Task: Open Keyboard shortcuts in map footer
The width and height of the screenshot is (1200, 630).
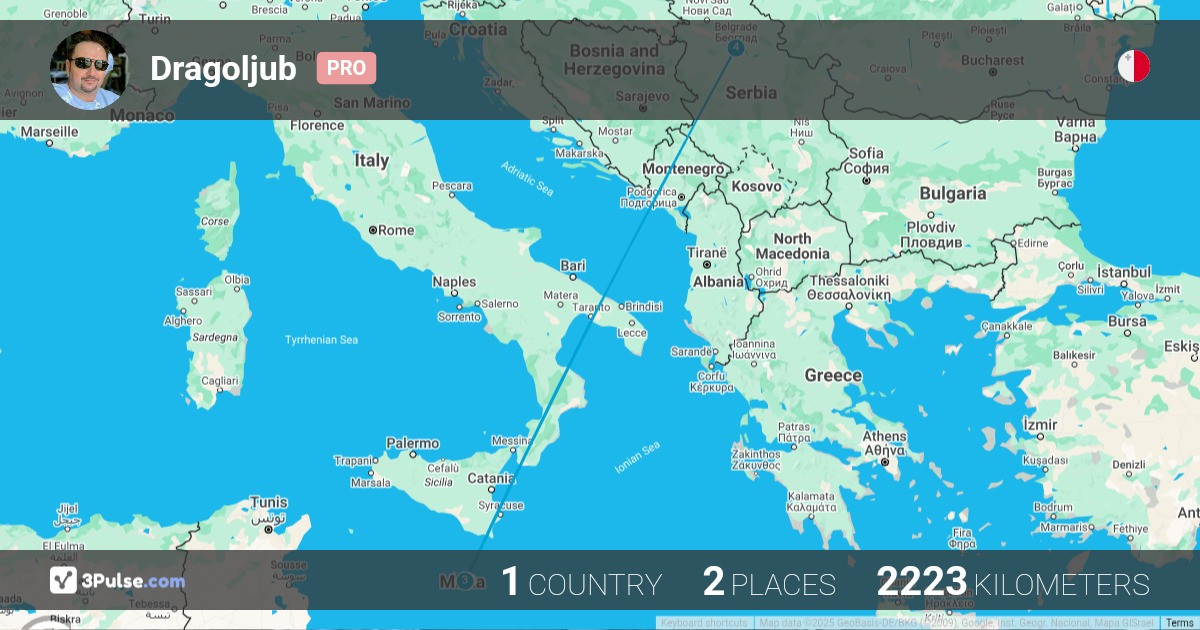Action: [x=704, y=623]
